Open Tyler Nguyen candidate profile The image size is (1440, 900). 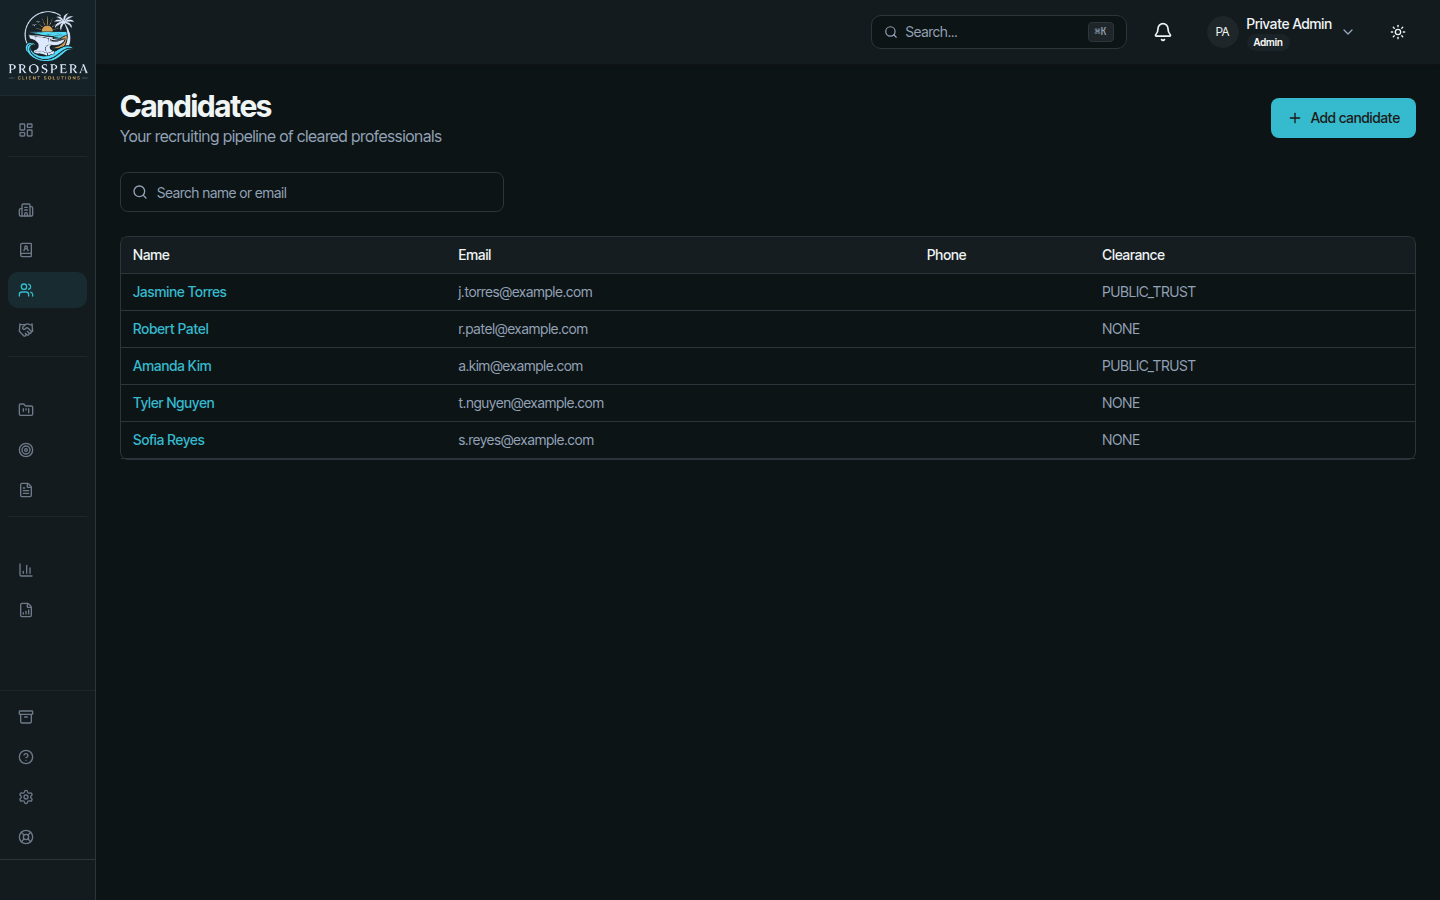(x=174, y=403)
